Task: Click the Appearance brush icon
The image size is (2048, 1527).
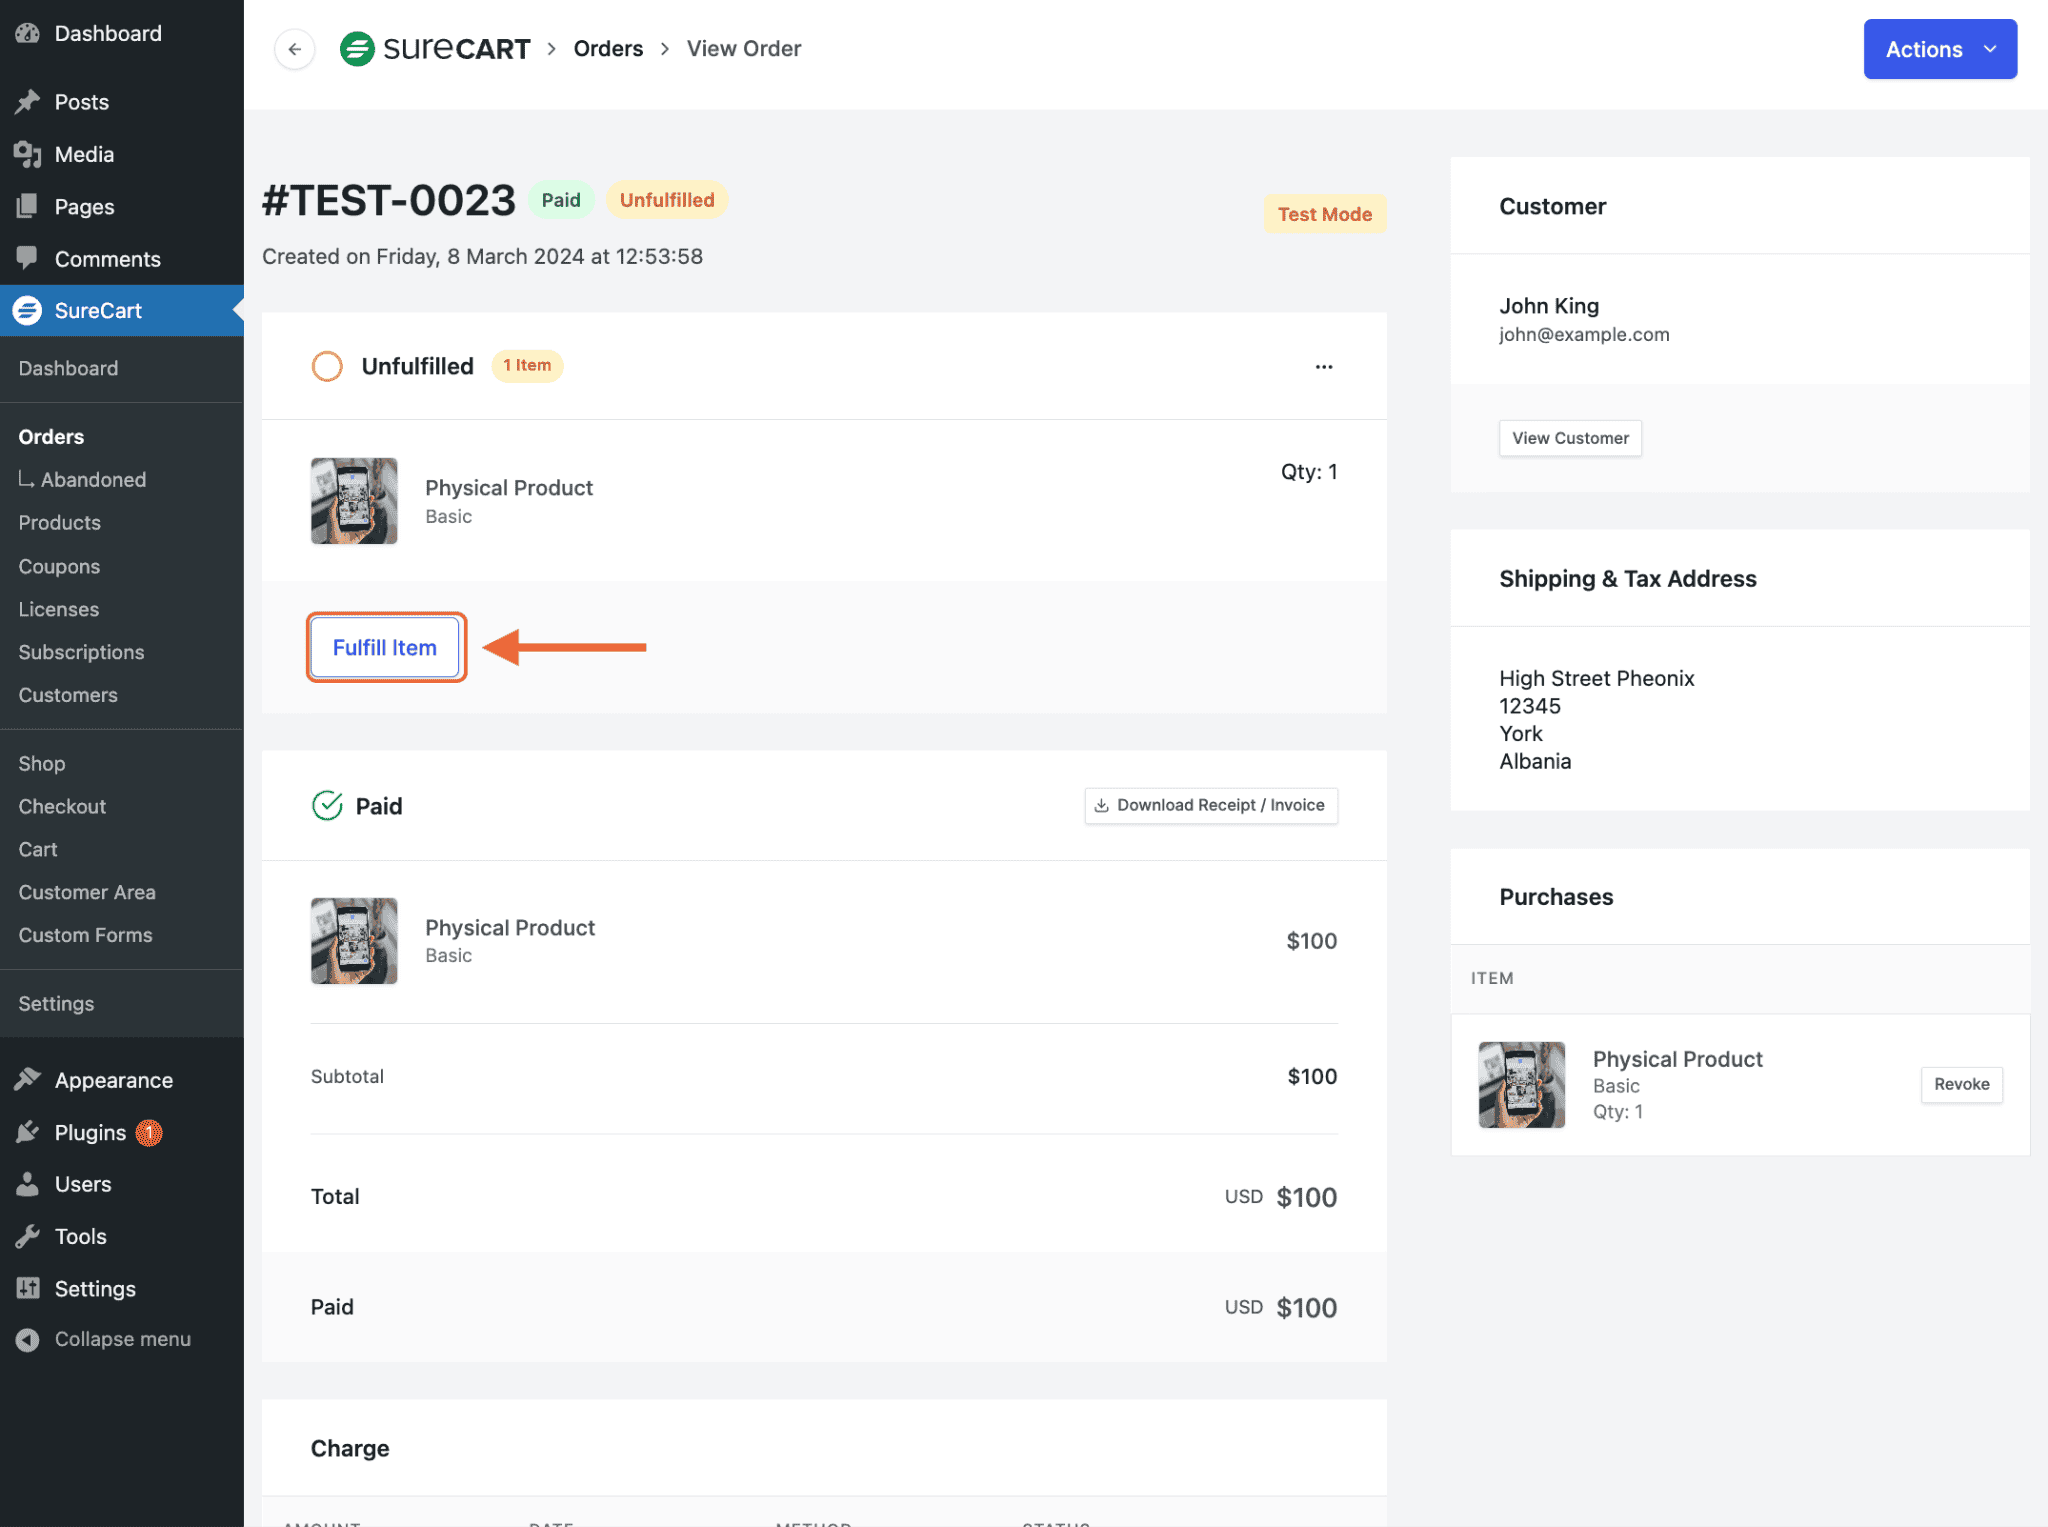Action: (28, 1080)
